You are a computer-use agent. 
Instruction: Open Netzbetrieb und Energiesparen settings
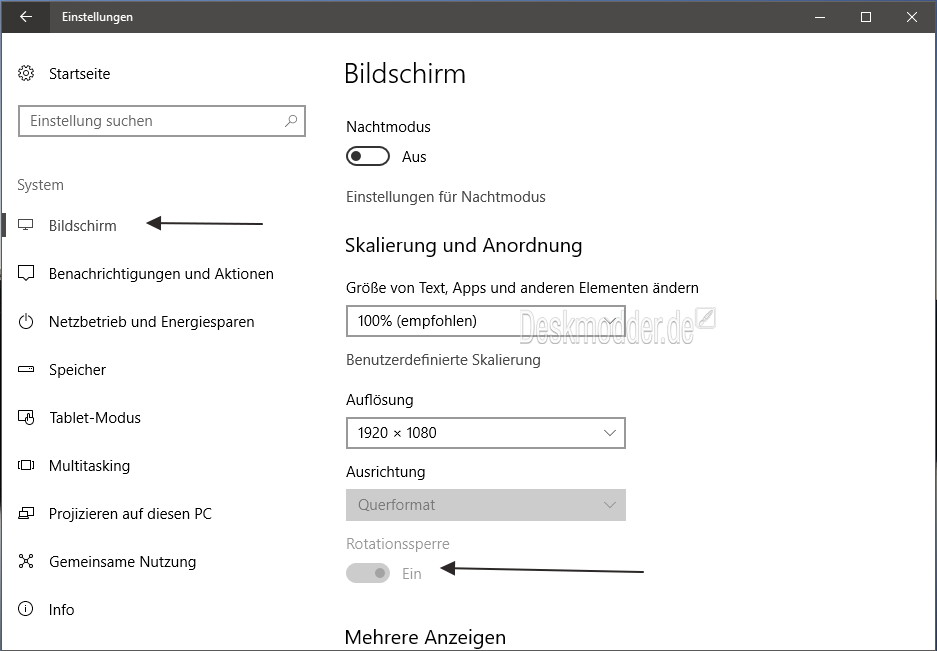click(x=152, y=322)
